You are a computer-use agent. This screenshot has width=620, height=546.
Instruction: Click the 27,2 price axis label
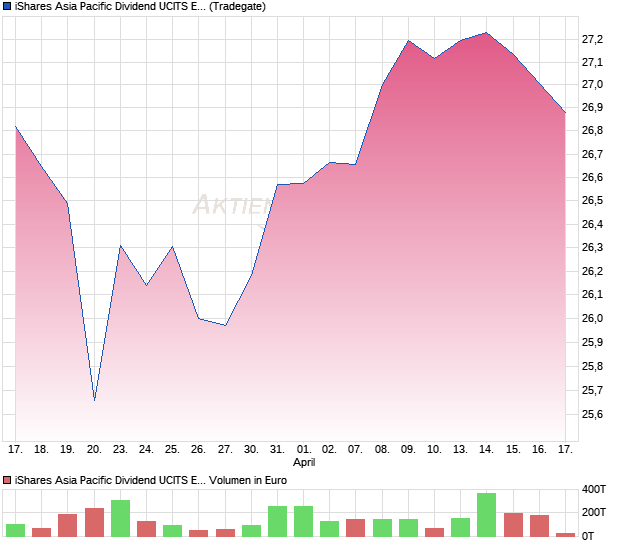pyautogui.click(x=592, y=39)
